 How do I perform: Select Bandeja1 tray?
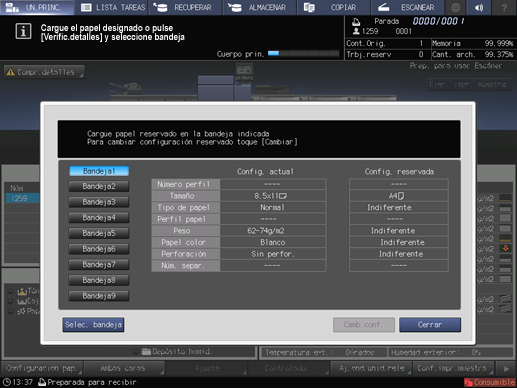coord(99,171)
